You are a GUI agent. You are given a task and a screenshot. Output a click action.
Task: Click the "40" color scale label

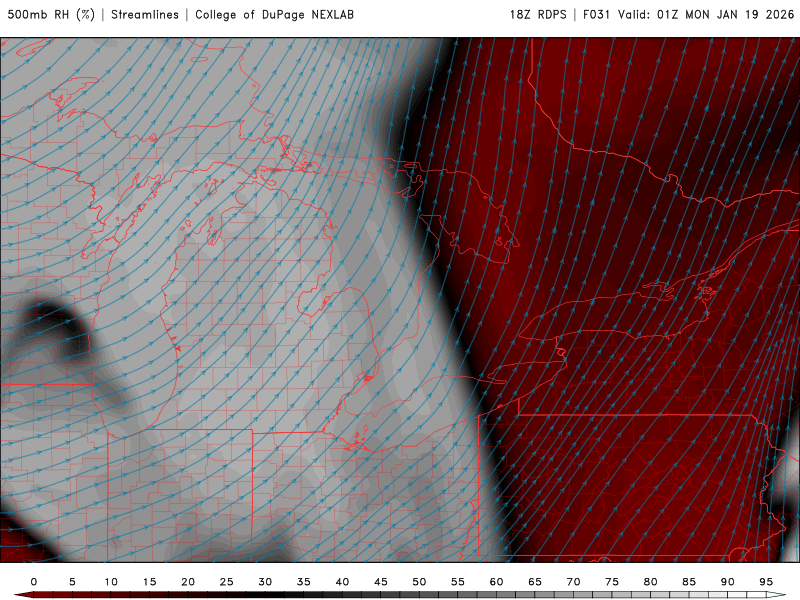tap(342, 582)
